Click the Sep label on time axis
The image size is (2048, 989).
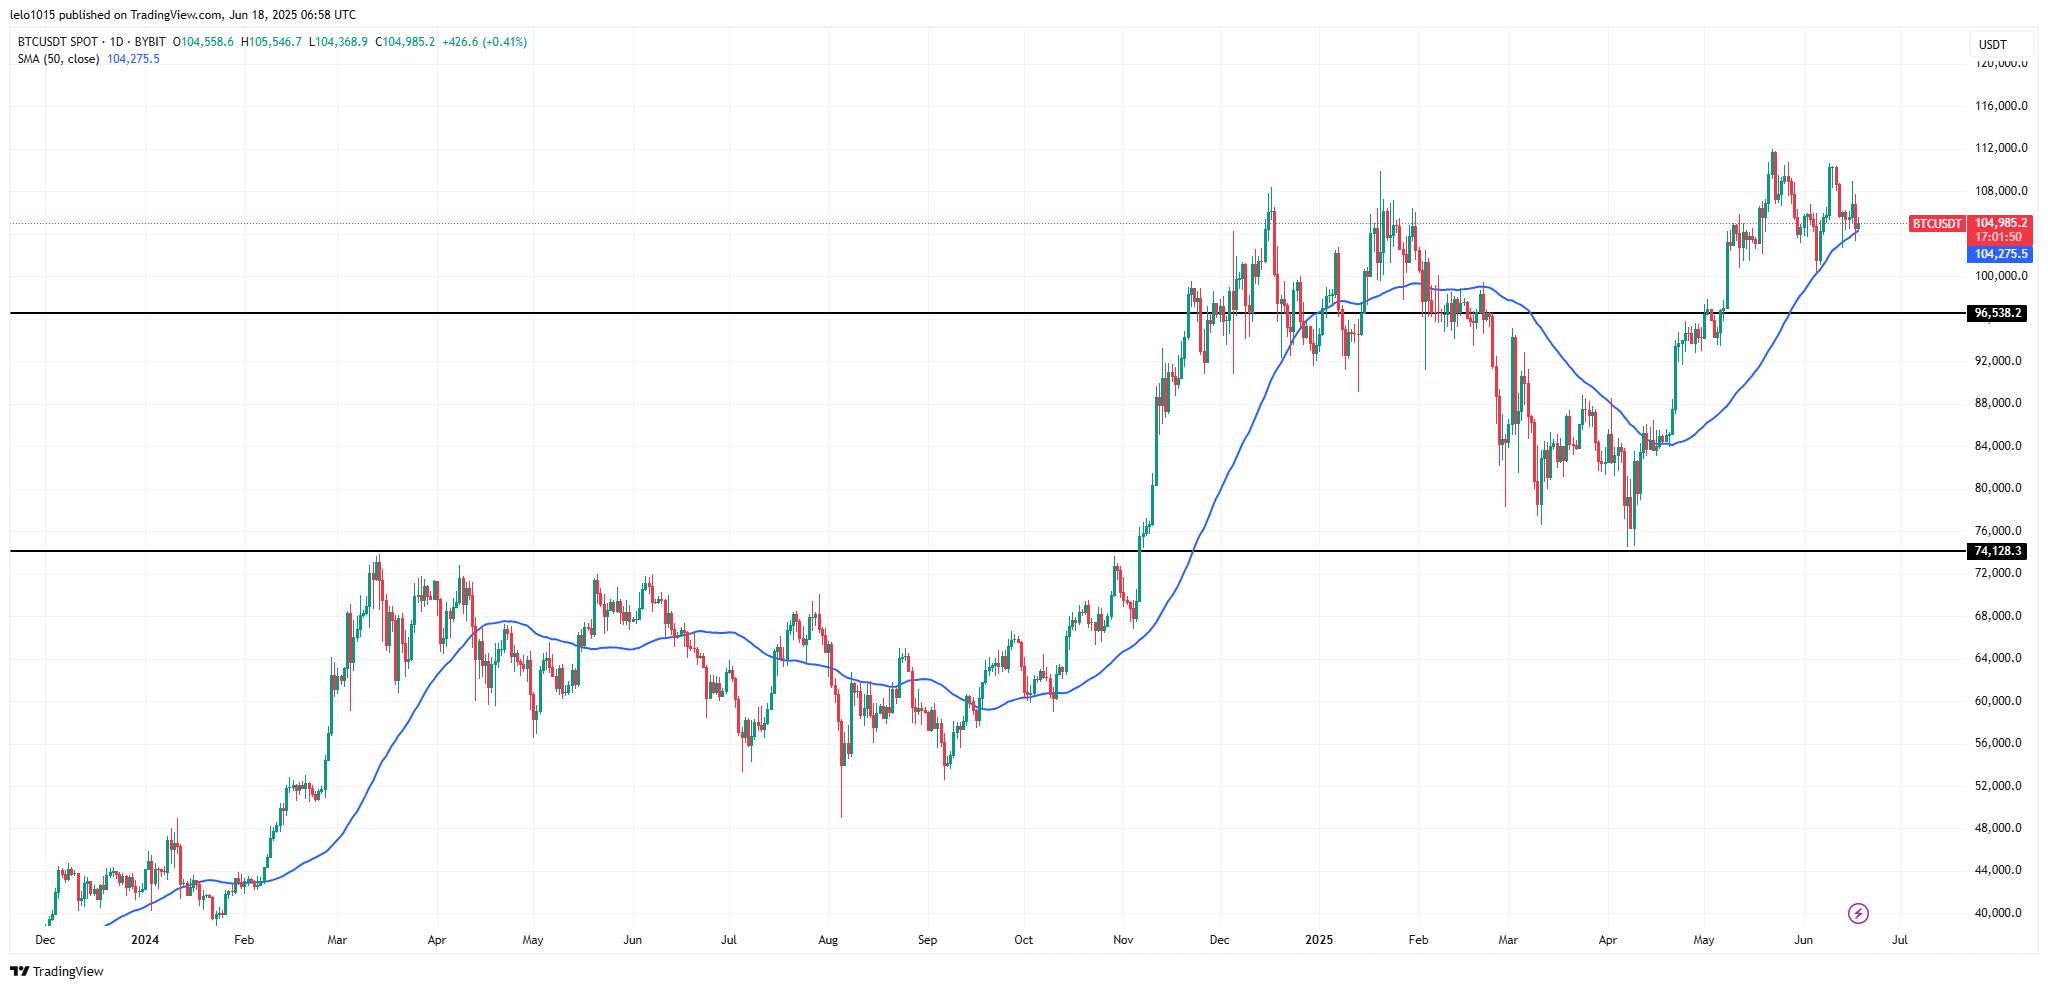point(927,940)
